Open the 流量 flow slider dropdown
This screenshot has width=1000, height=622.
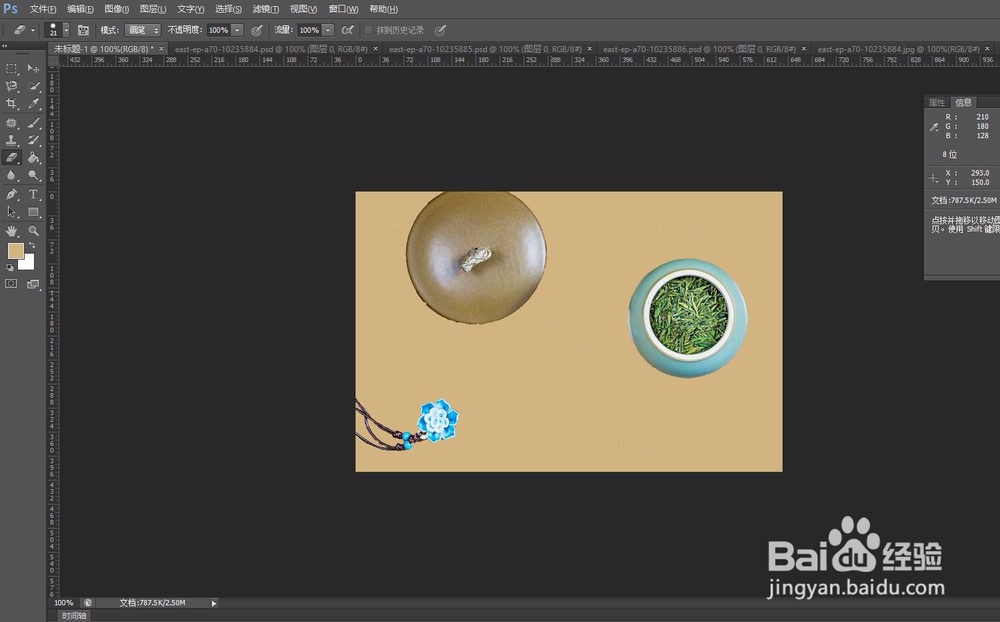click(x=328, y=30)
